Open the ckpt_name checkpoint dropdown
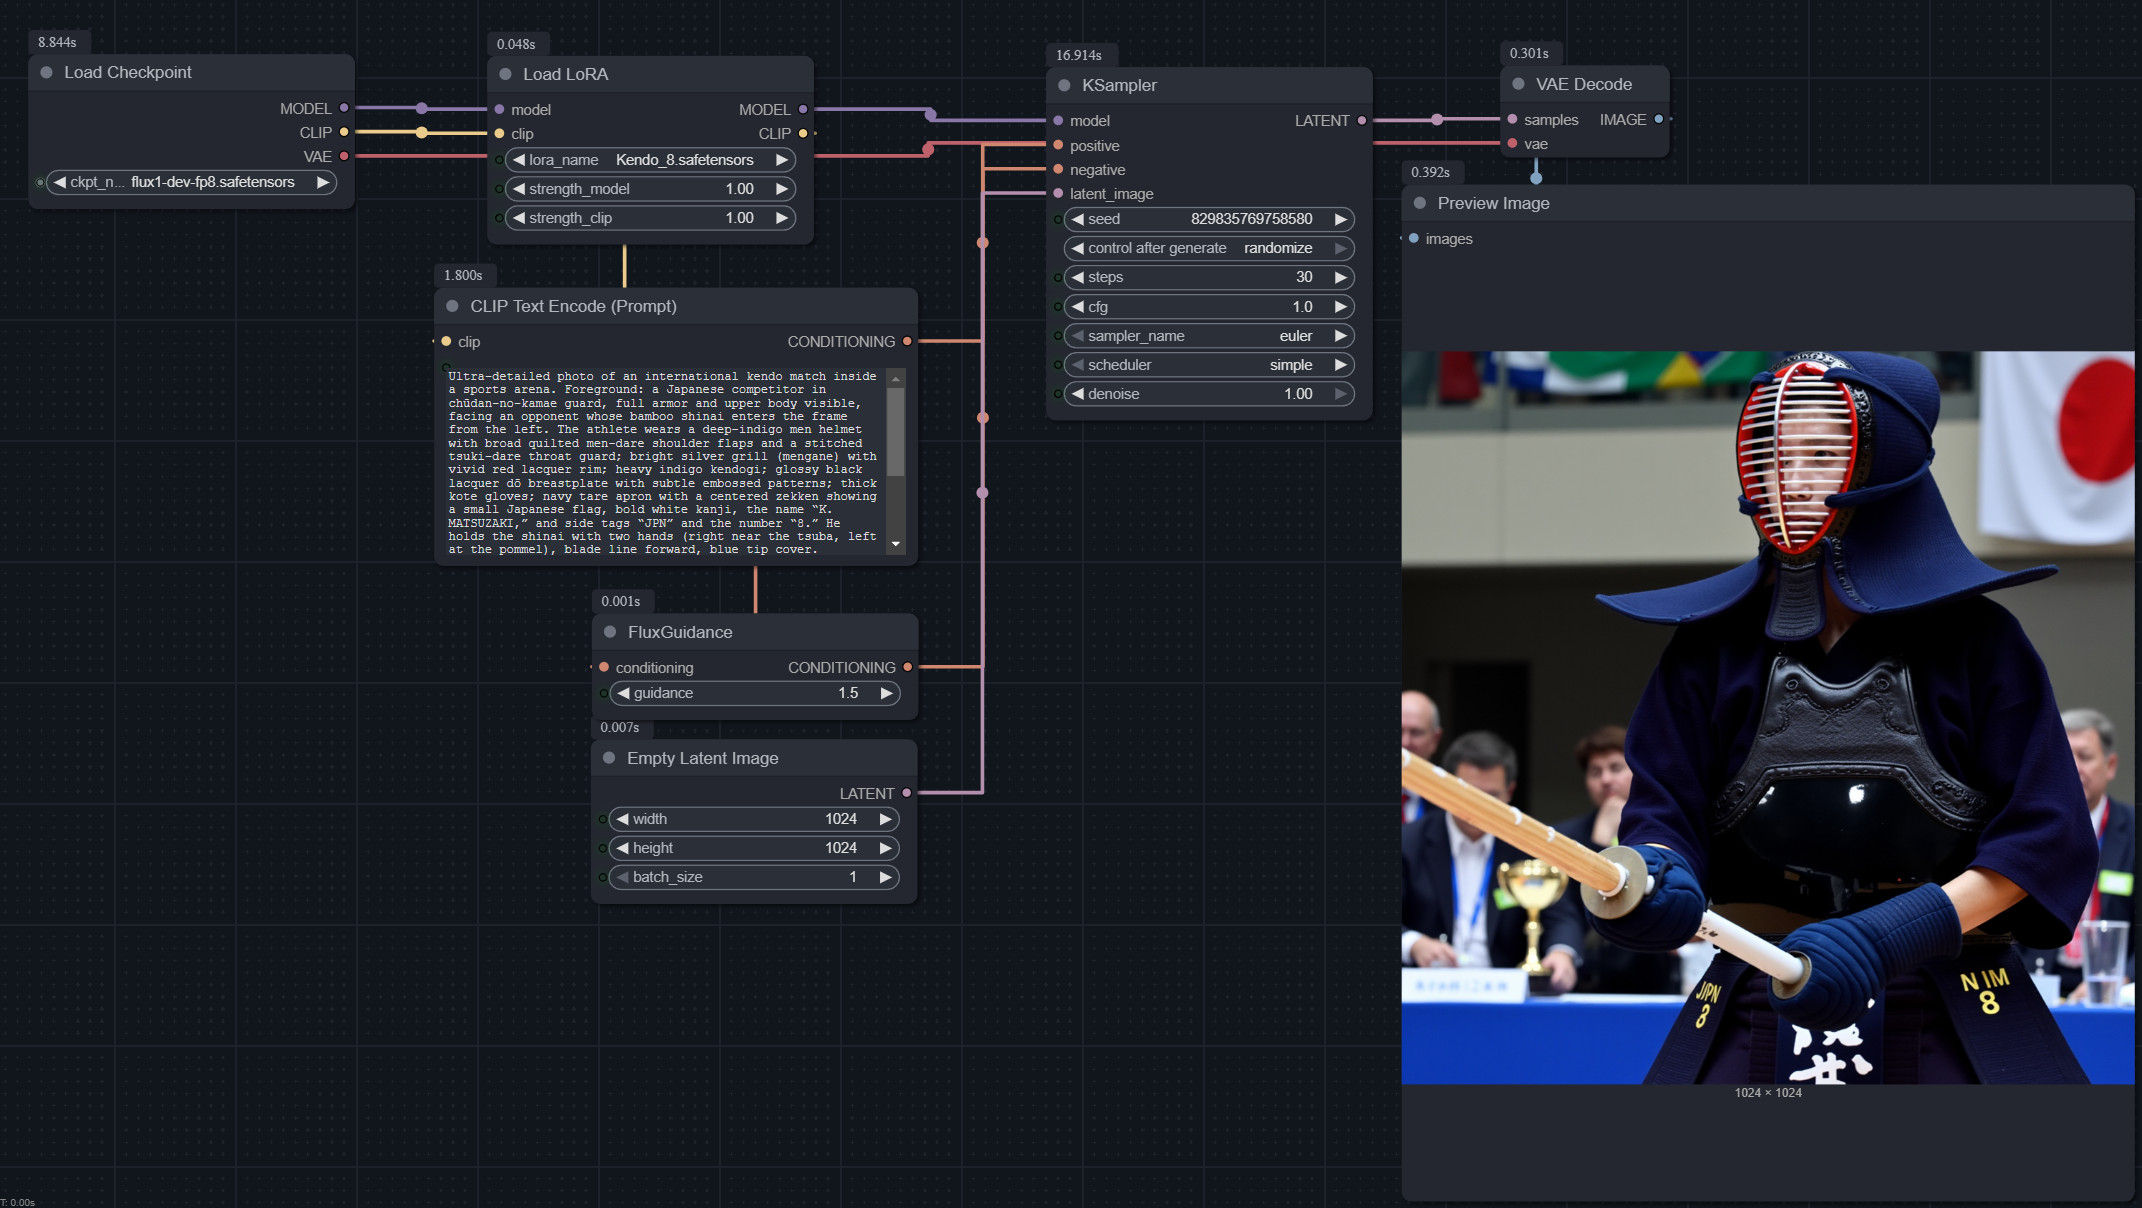The width and height of the screenshot is (2142, 1208). click(191, 183)
